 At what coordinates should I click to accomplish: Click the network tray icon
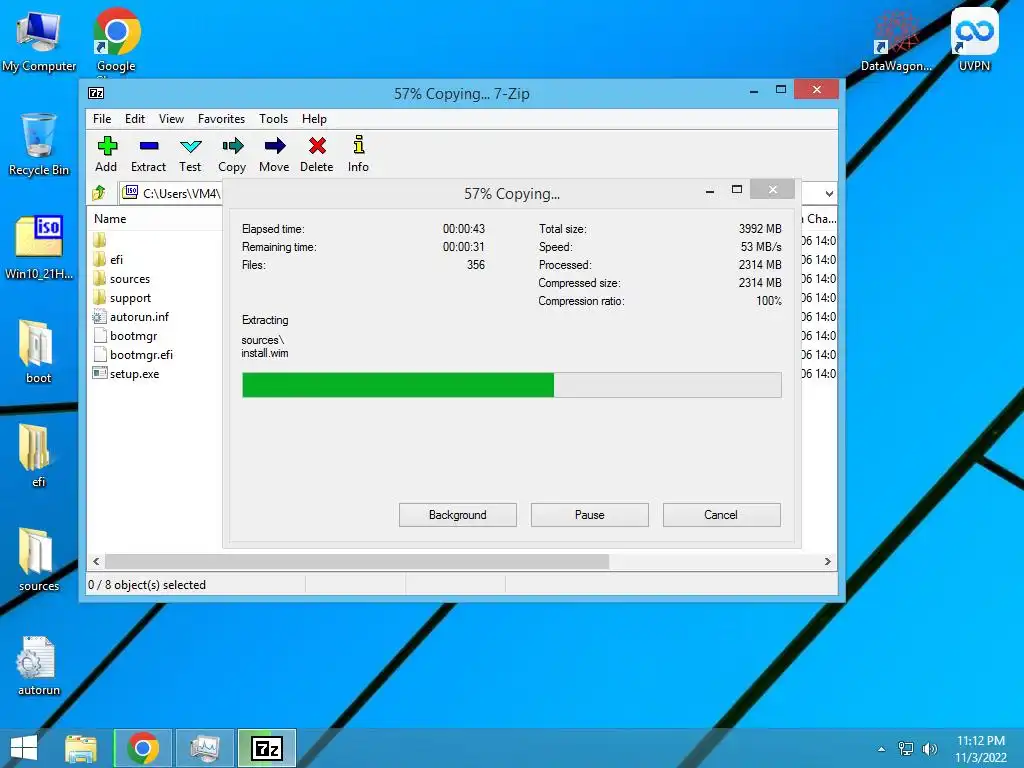(906, 749)
